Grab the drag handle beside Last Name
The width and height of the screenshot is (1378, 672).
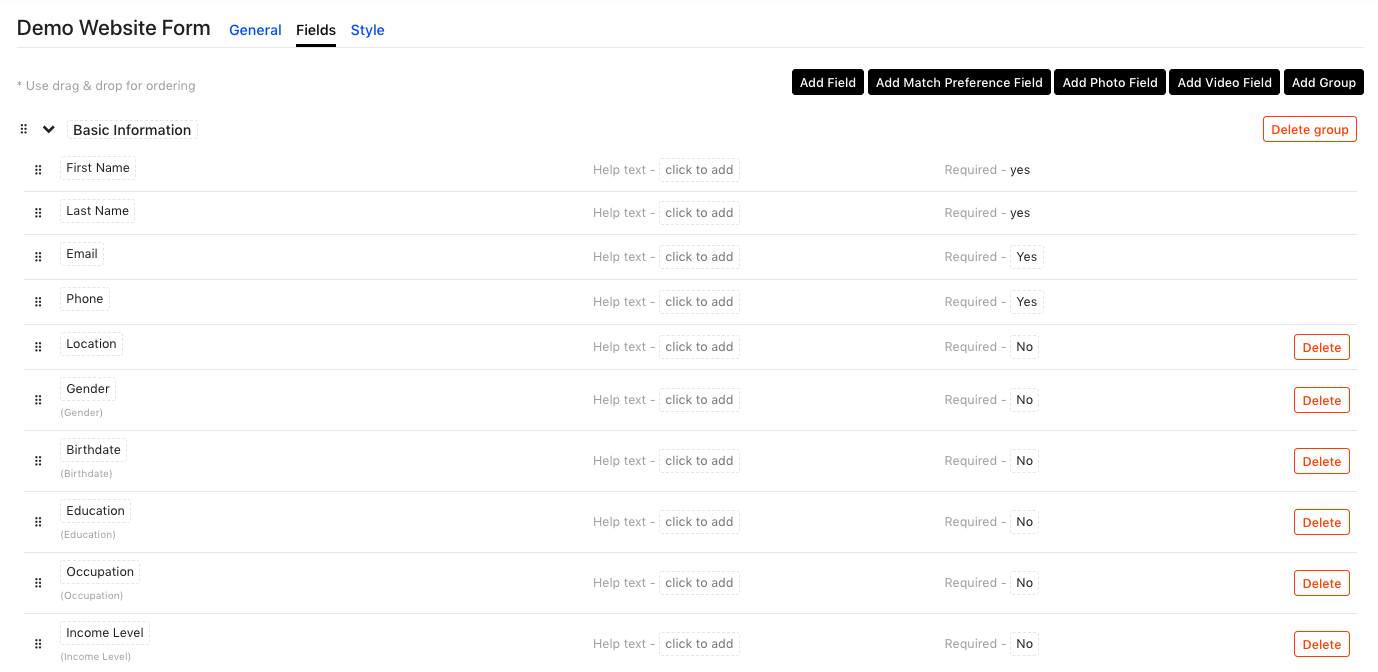pos(38,212)
